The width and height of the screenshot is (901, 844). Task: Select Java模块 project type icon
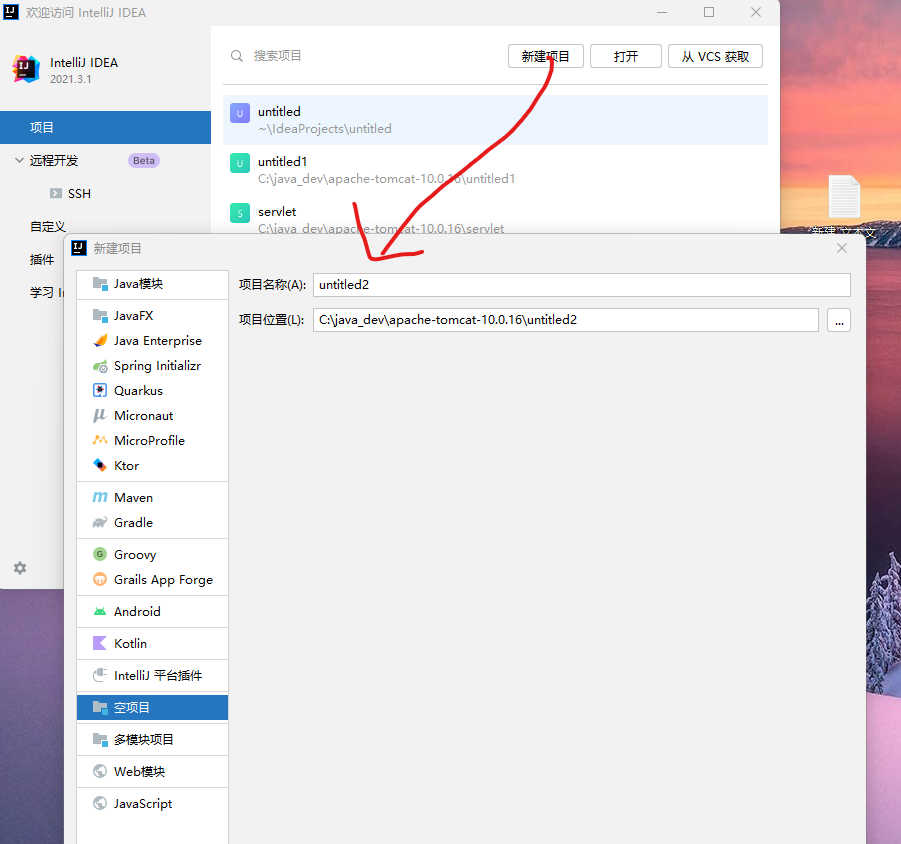100,284
